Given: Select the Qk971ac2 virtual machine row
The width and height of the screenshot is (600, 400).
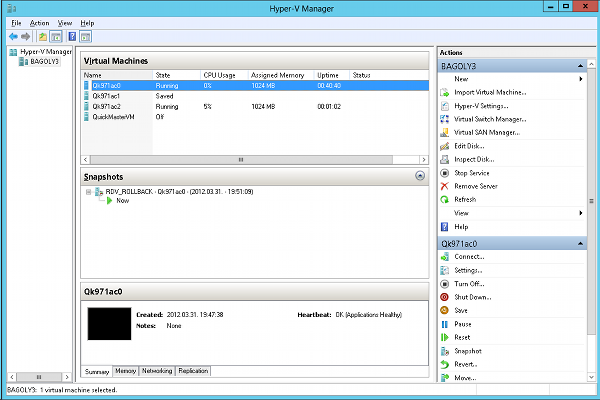Looking at the screenshot, I should coord(254,106).
